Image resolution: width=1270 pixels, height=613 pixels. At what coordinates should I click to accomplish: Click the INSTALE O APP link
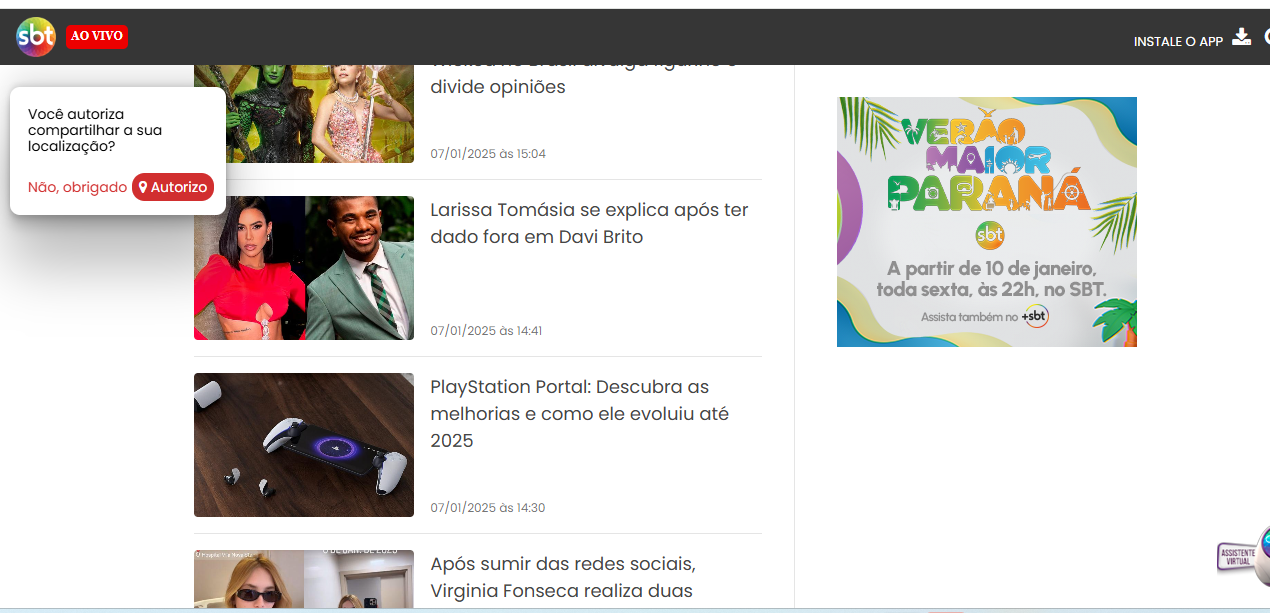(1178, 41)
